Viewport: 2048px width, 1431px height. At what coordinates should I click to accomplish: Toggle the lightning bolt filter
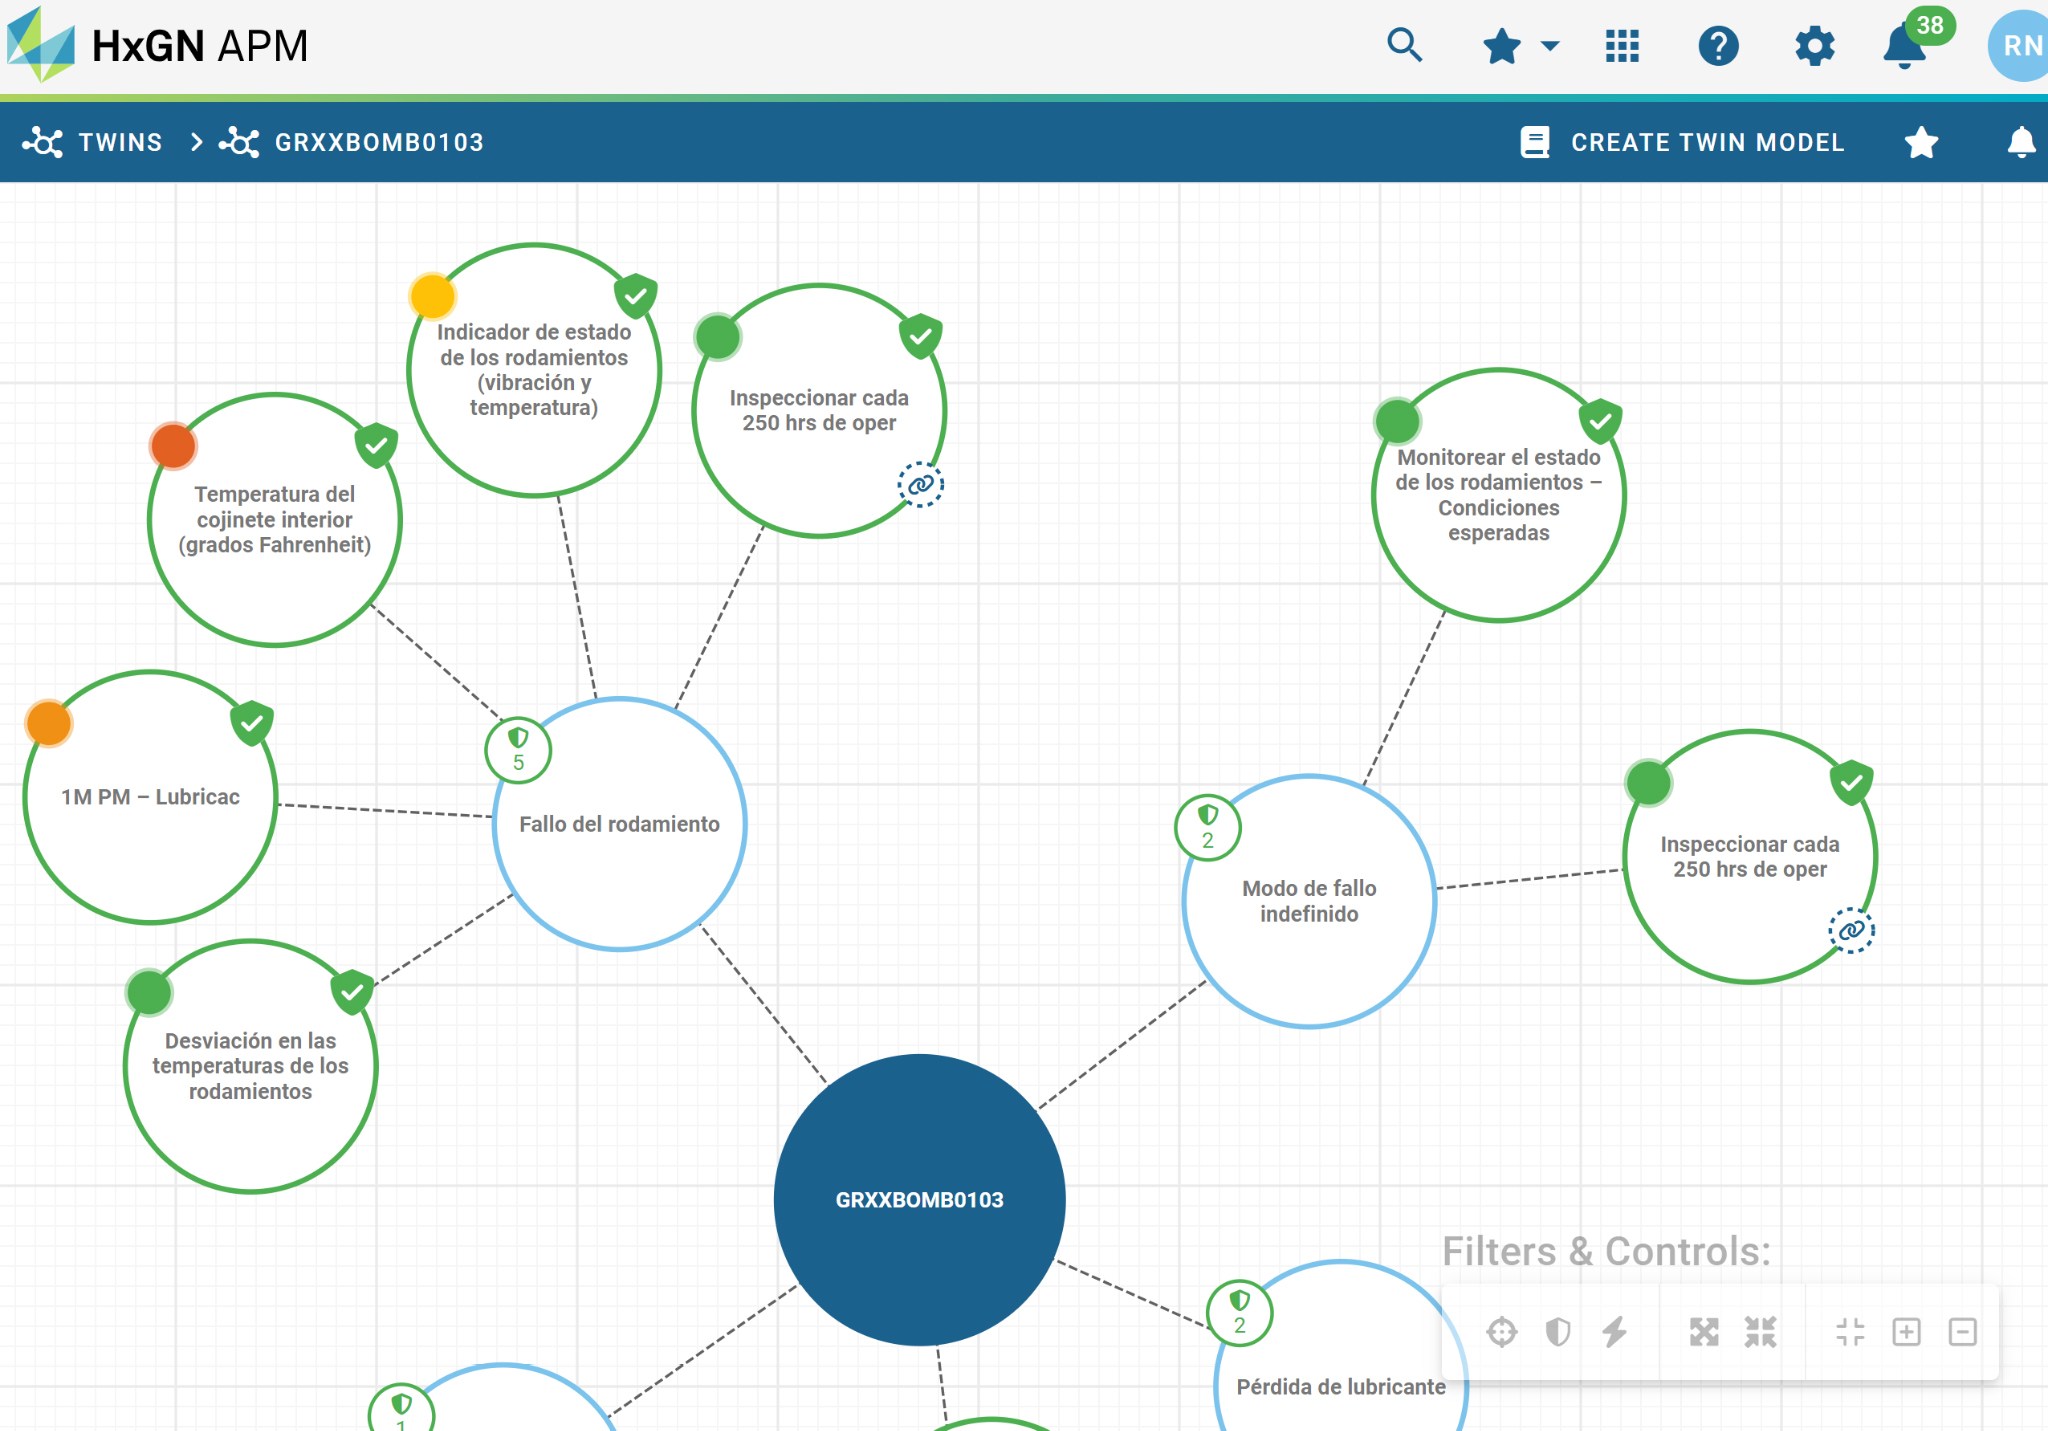tap(1613, 1332)
